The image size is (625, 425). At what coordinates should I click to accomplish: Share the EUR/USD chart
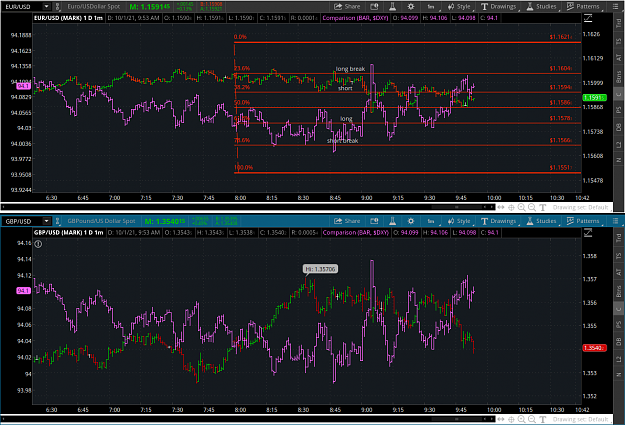coord(347,6)
